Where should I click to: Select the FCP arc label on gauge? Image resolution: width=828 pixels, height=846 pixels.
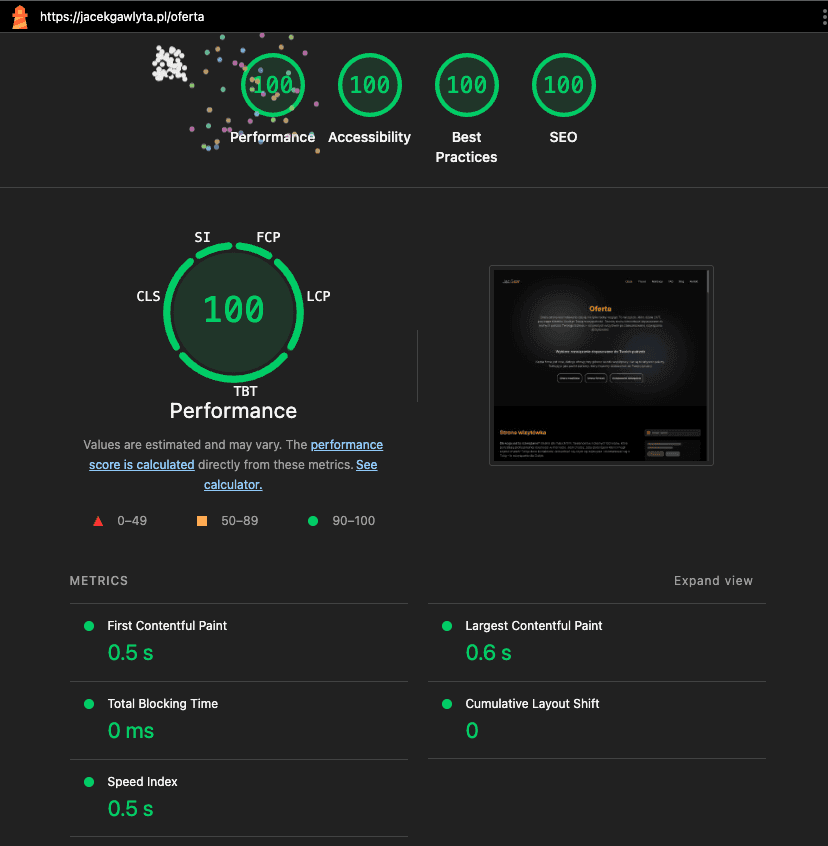[268, 237]
